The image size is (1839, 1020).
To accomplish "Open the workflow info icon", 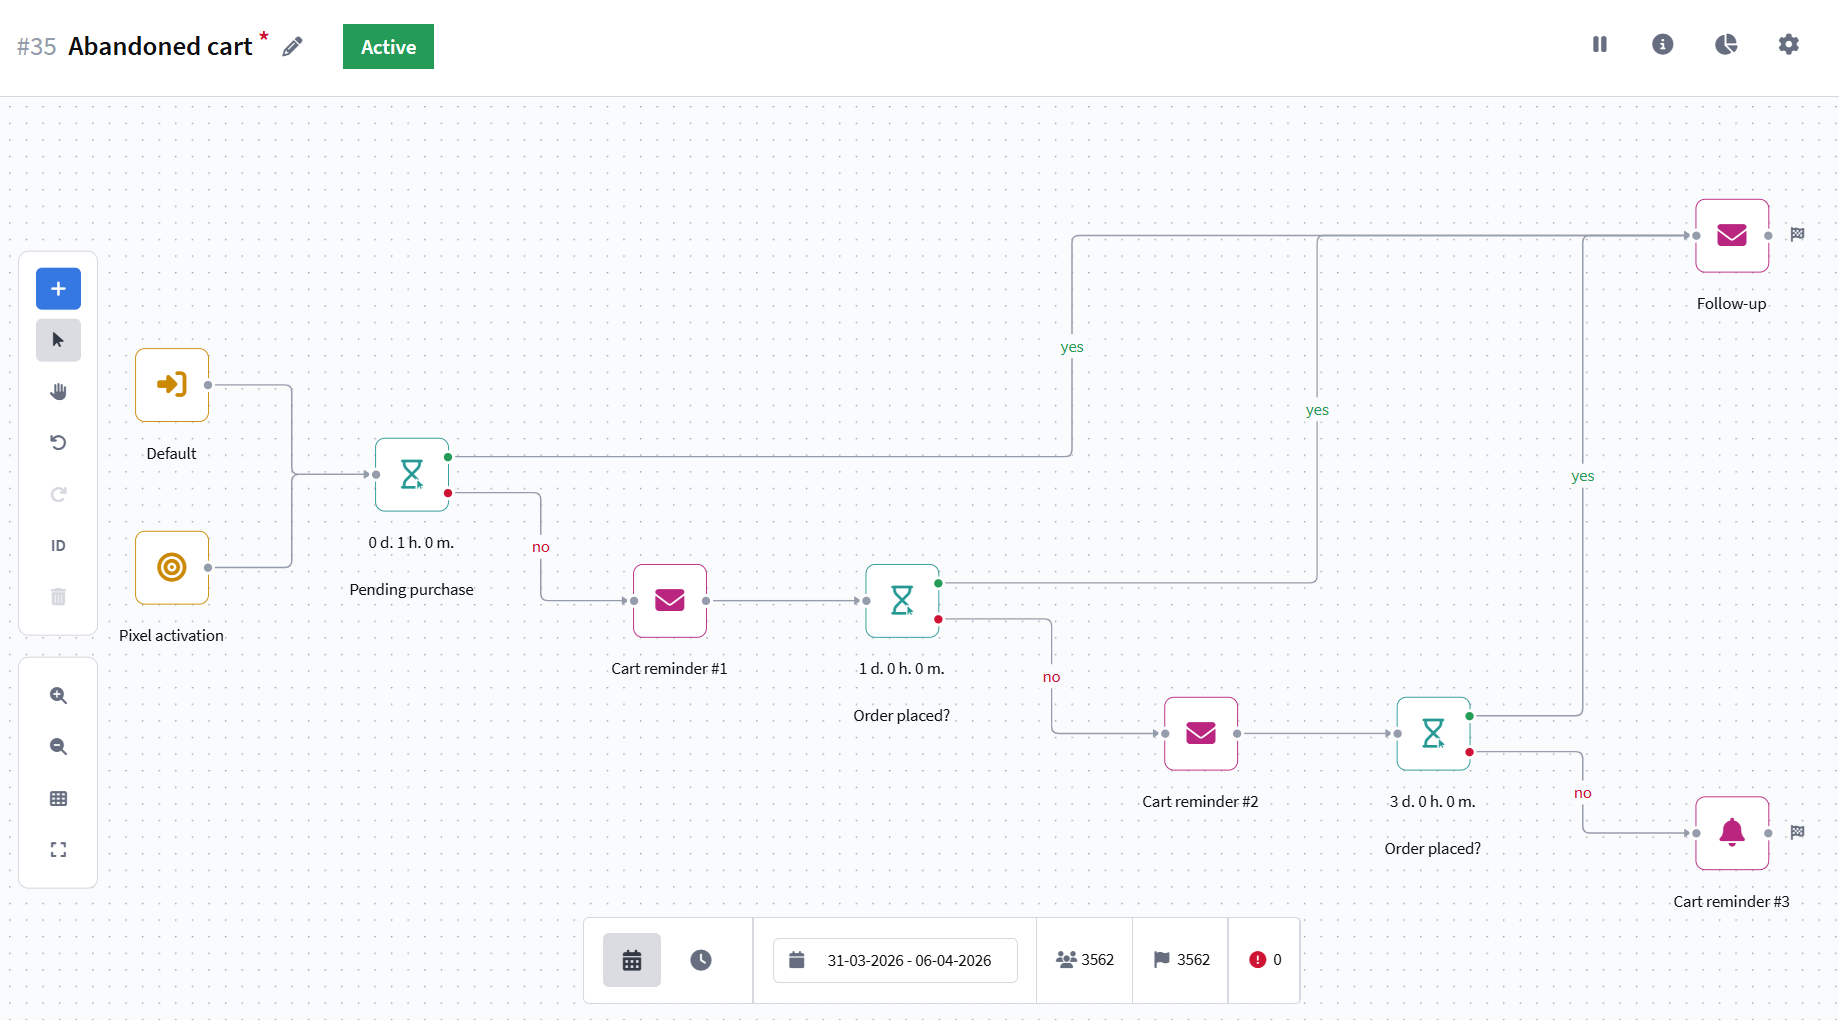I will (x=1662, y=44).
